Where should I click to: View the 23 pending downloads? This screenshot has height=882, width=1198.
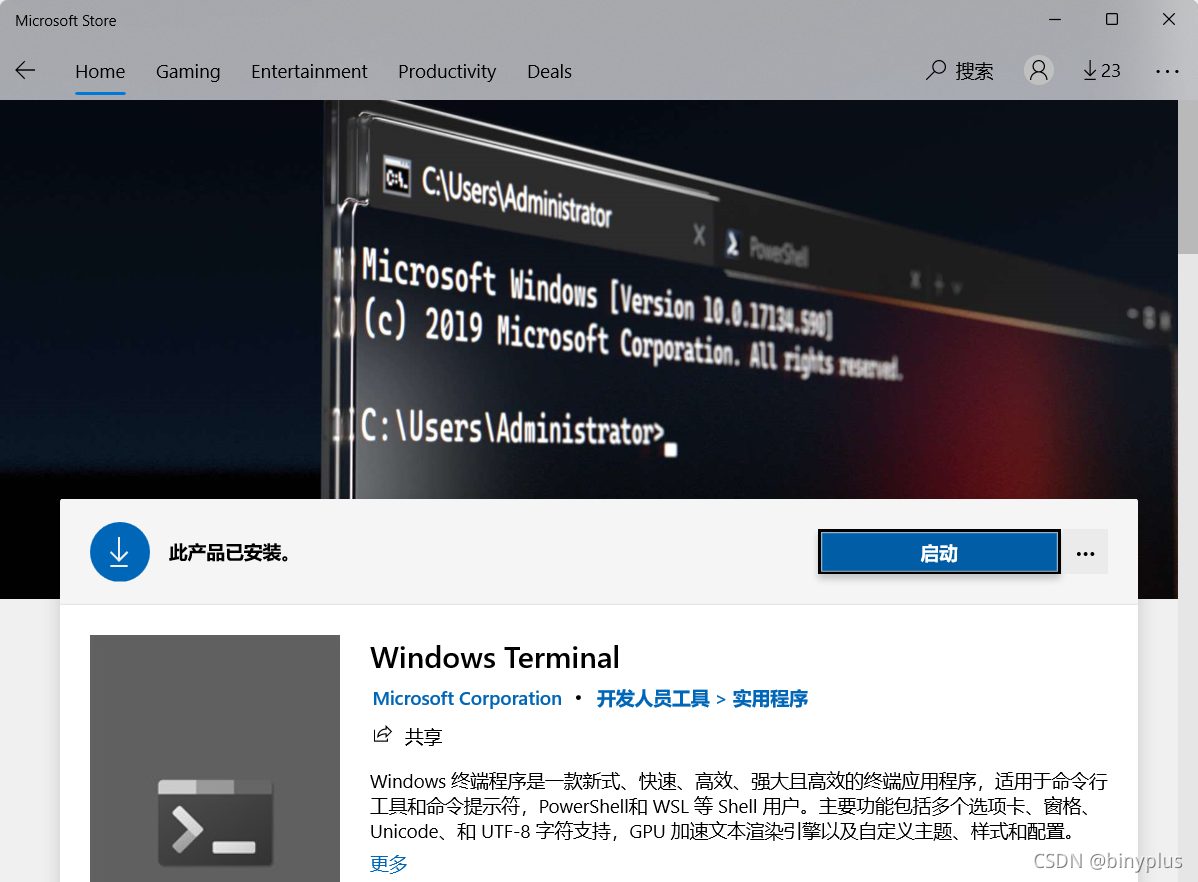point(1102,71)
